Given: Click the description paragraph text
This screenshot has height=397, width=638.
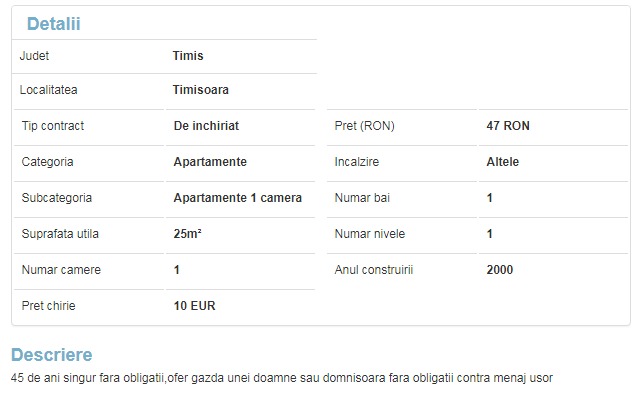Looking at the screenshot, I should tap(282, 378).
